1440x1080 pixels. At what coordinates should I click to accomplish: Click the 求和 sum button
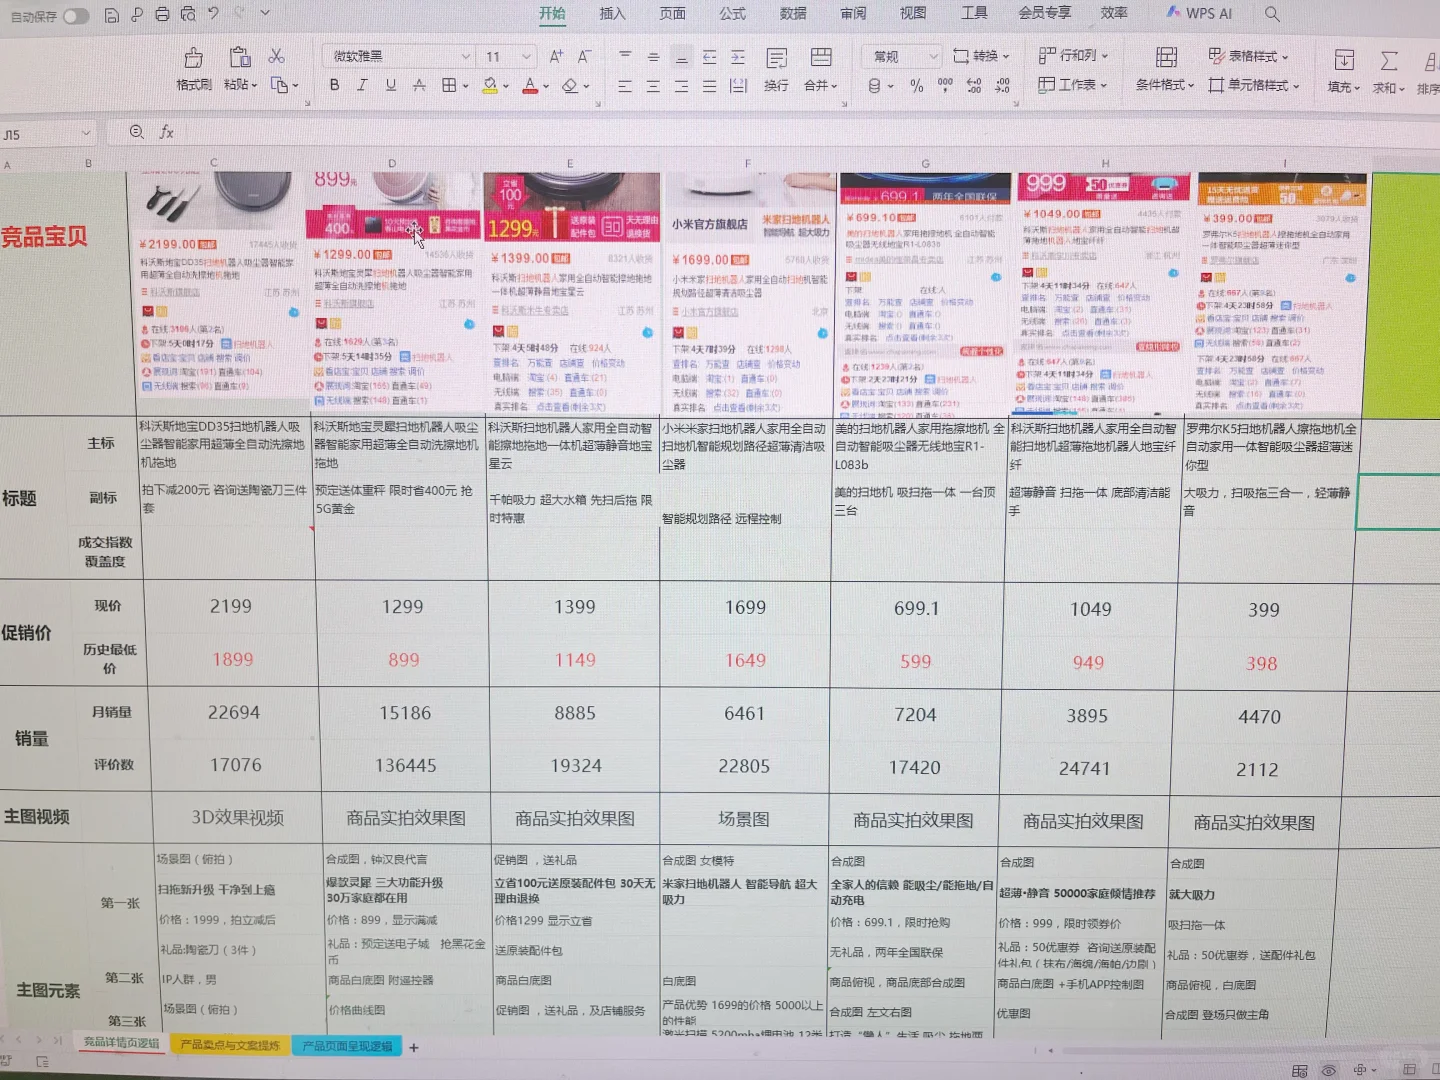[1389, 72]
